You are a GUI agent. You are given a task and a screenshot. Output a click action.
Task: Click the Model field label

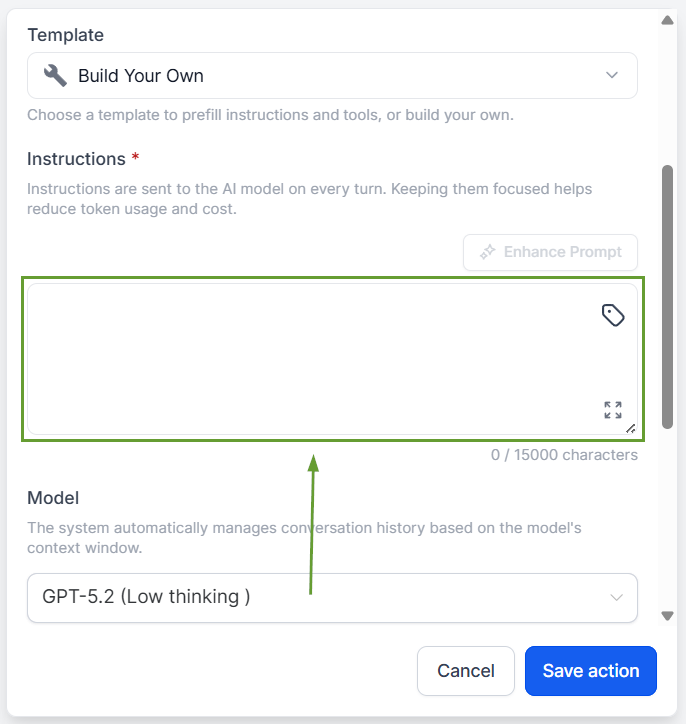coord(53,498)
